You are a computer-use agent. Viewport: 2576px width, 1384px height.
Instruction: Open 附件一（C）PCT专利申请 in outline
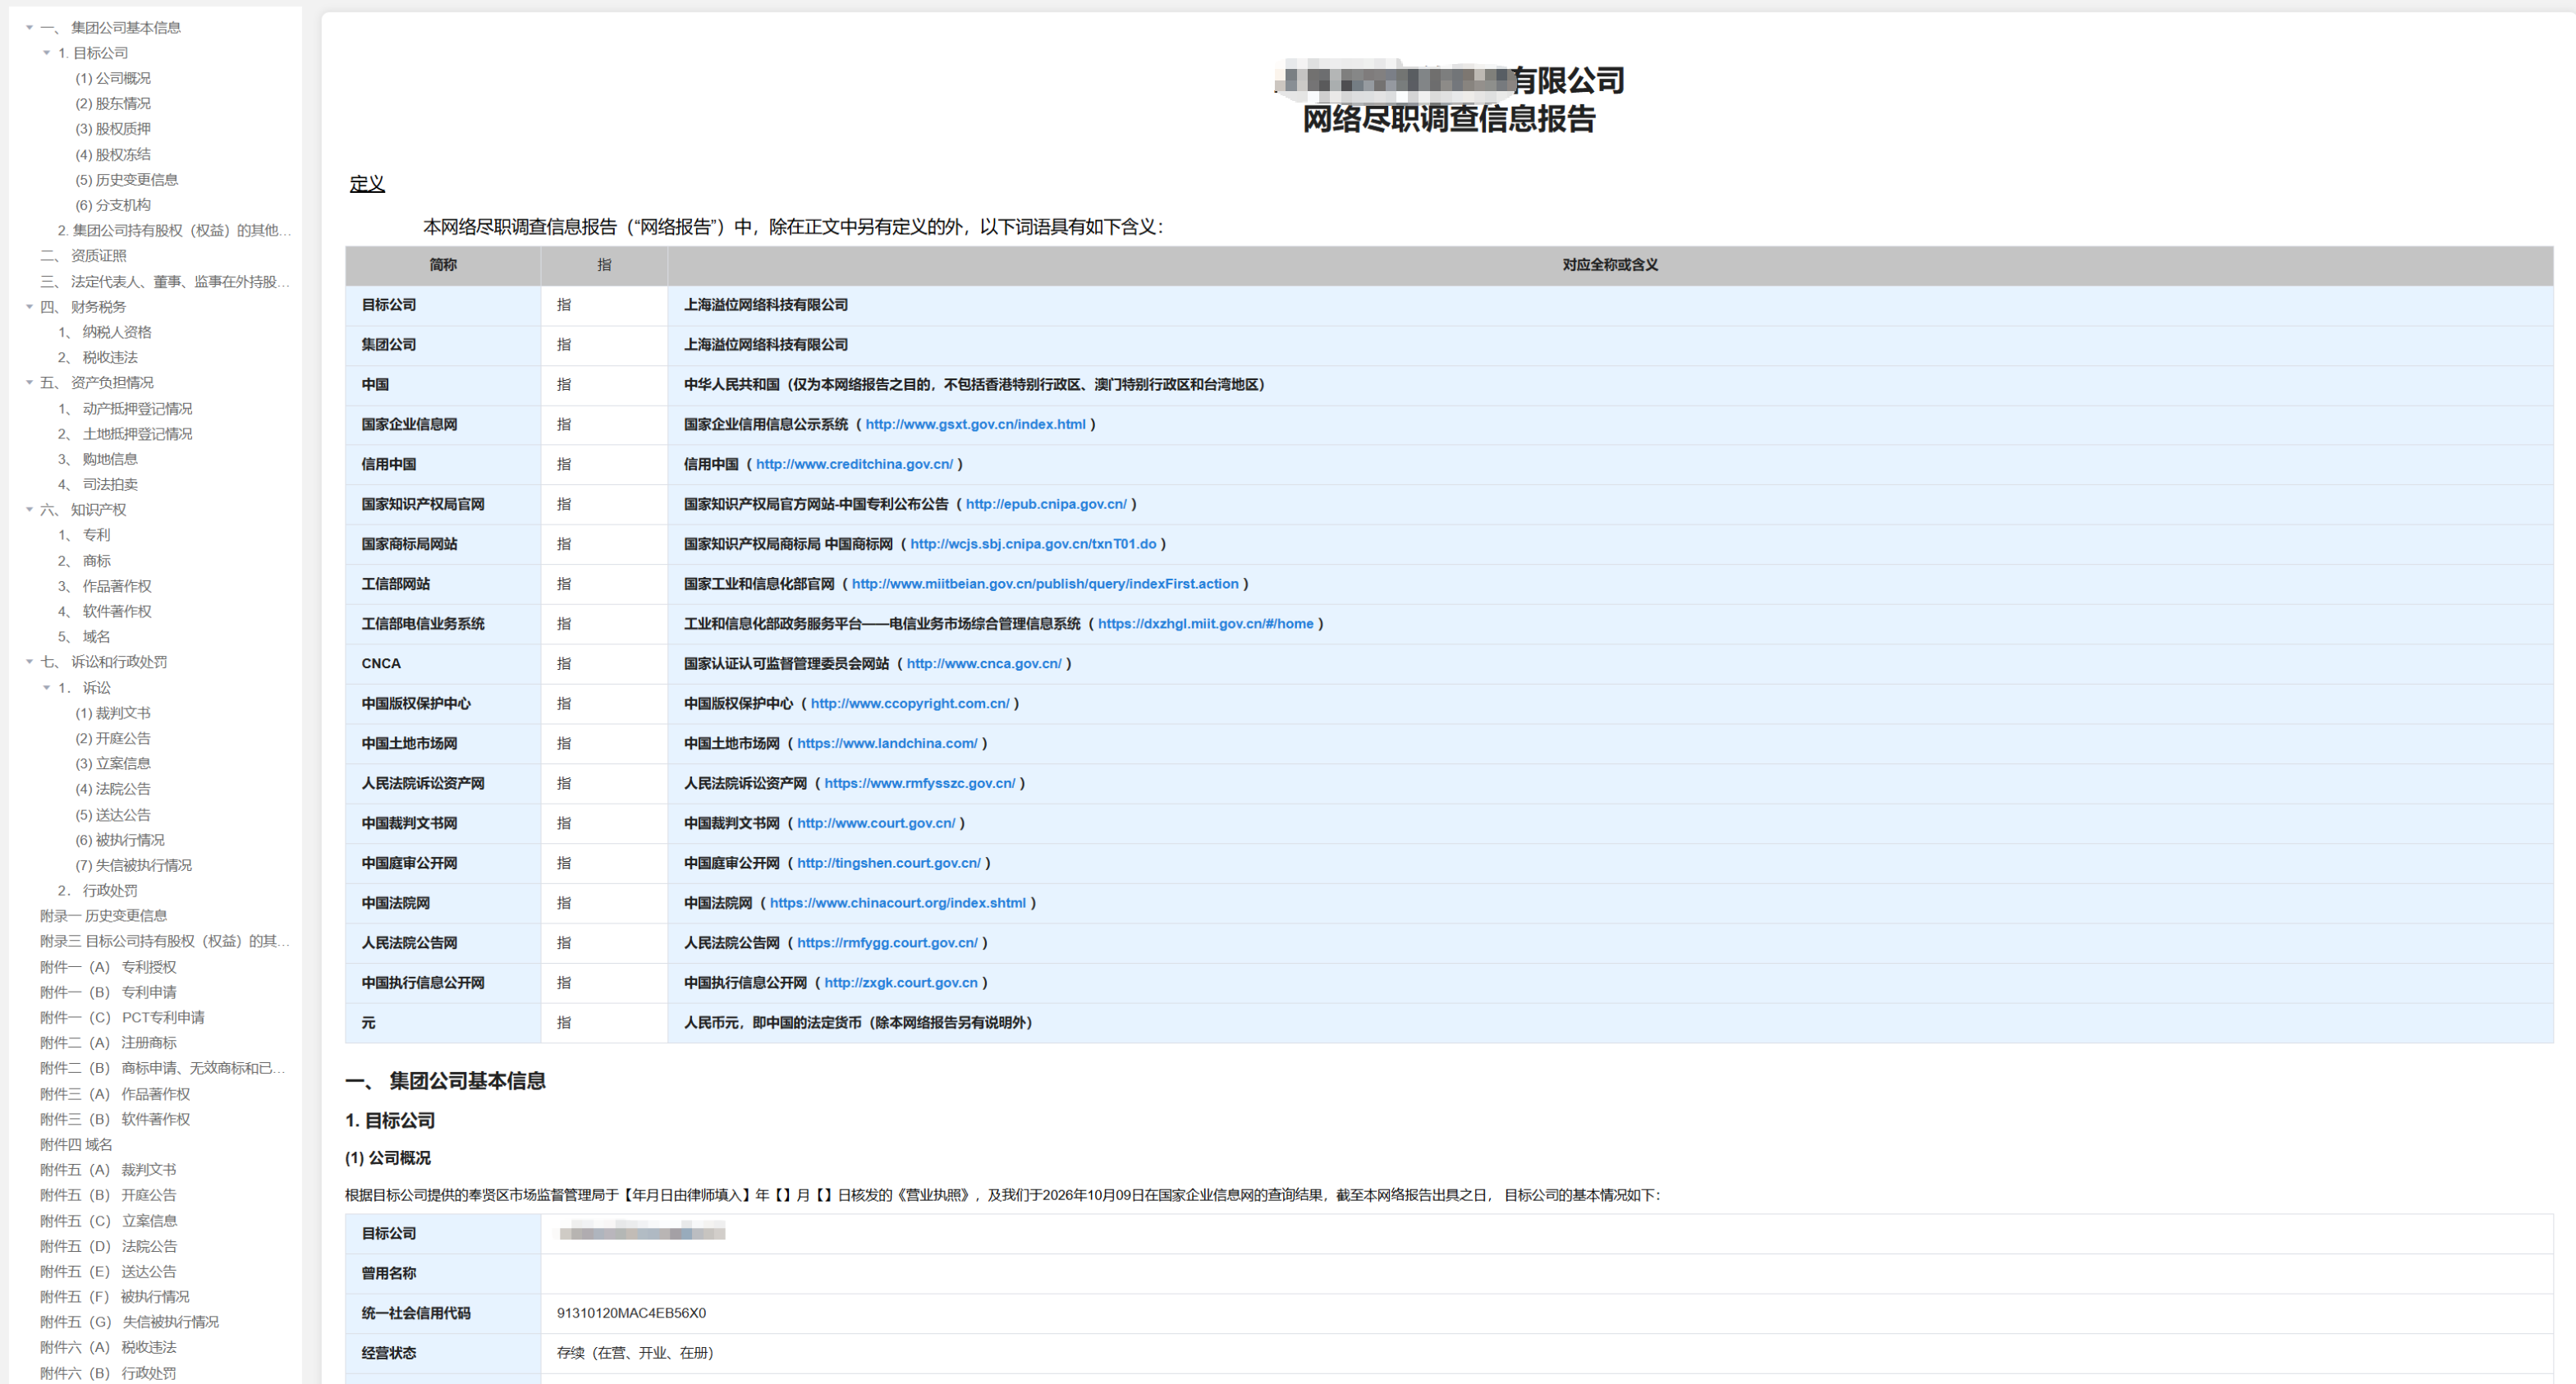(x=123, y=1018)
